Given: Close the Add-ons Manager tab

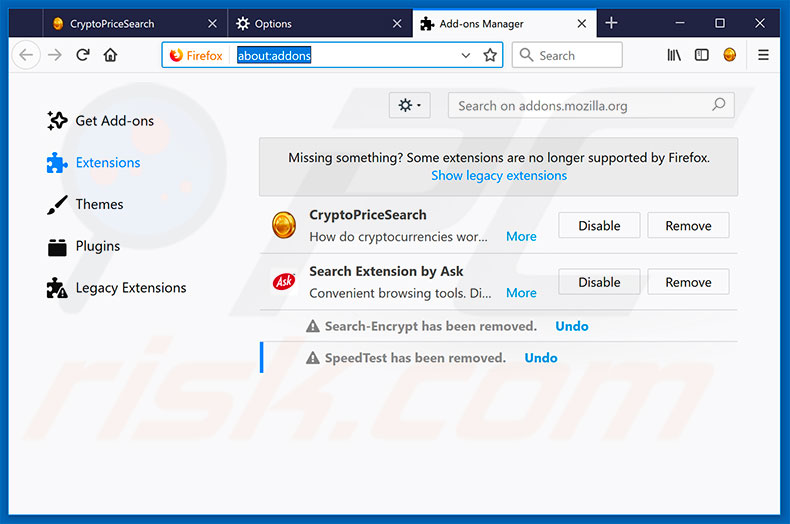Looking at the screenshot, I should [581, 24].
